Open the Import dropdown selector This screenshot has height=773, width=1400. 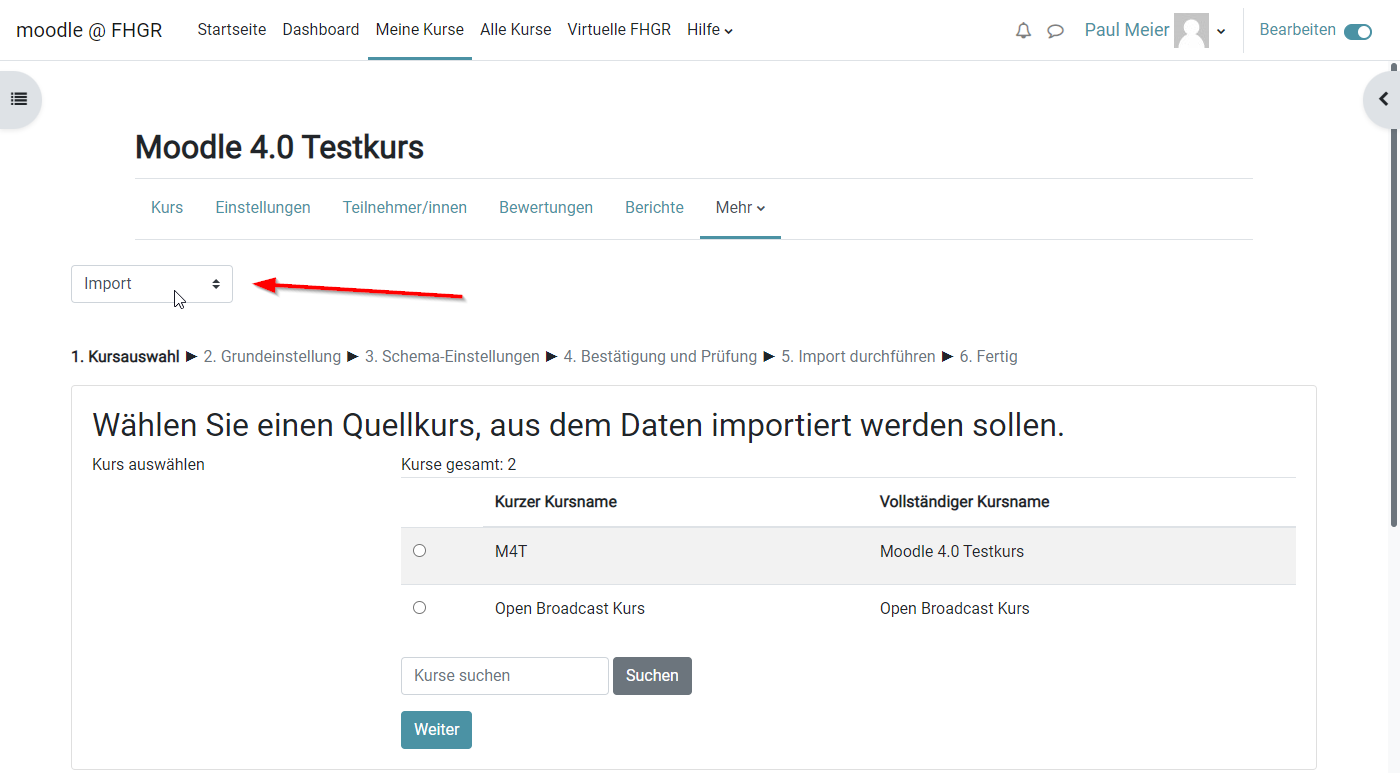pos(152,284)
